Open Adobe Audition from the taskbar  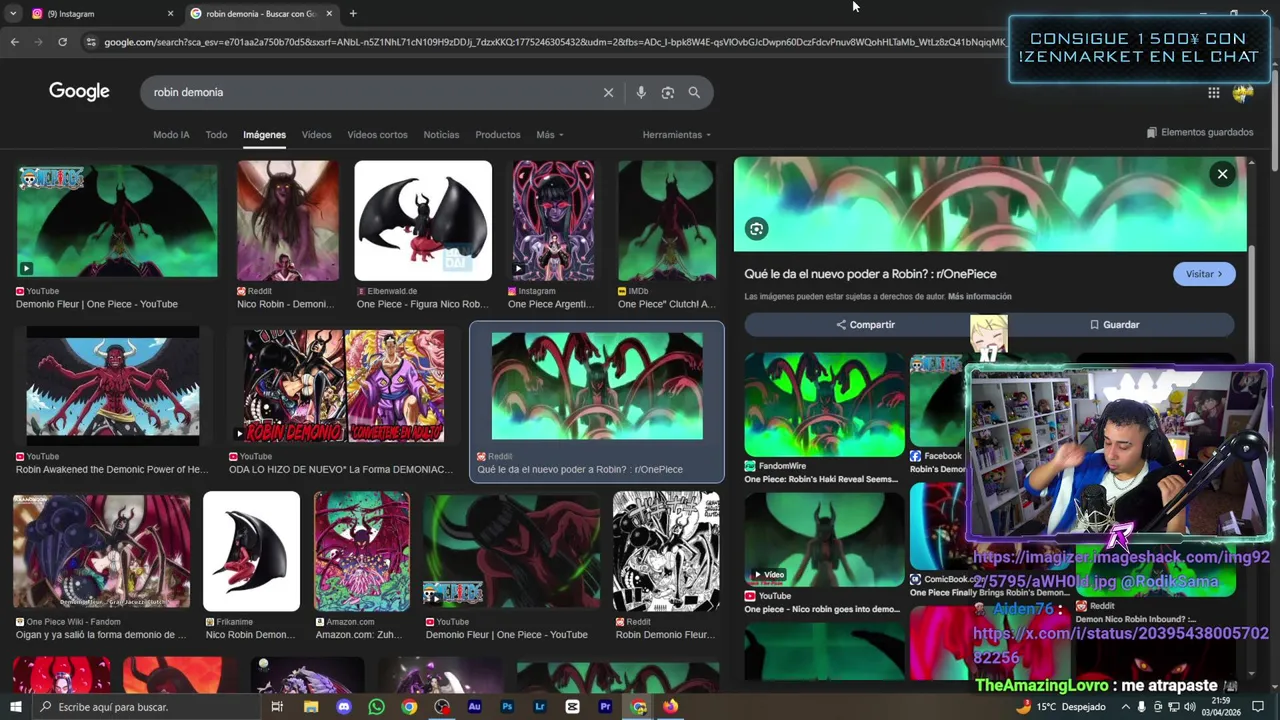click(x=474, y=707)
